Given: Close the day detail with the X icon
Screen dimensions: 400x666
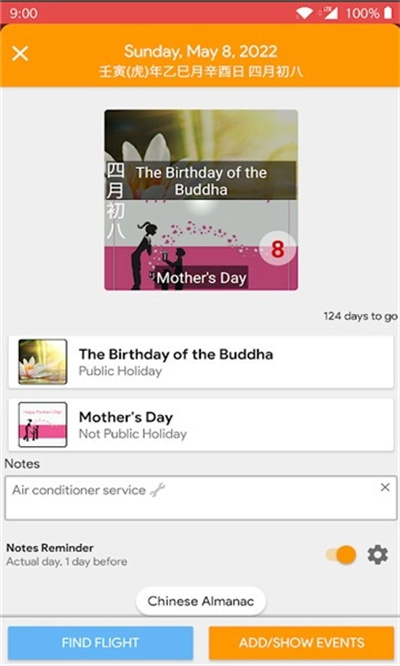Looking at the screenshot, I should click(20, 54).
